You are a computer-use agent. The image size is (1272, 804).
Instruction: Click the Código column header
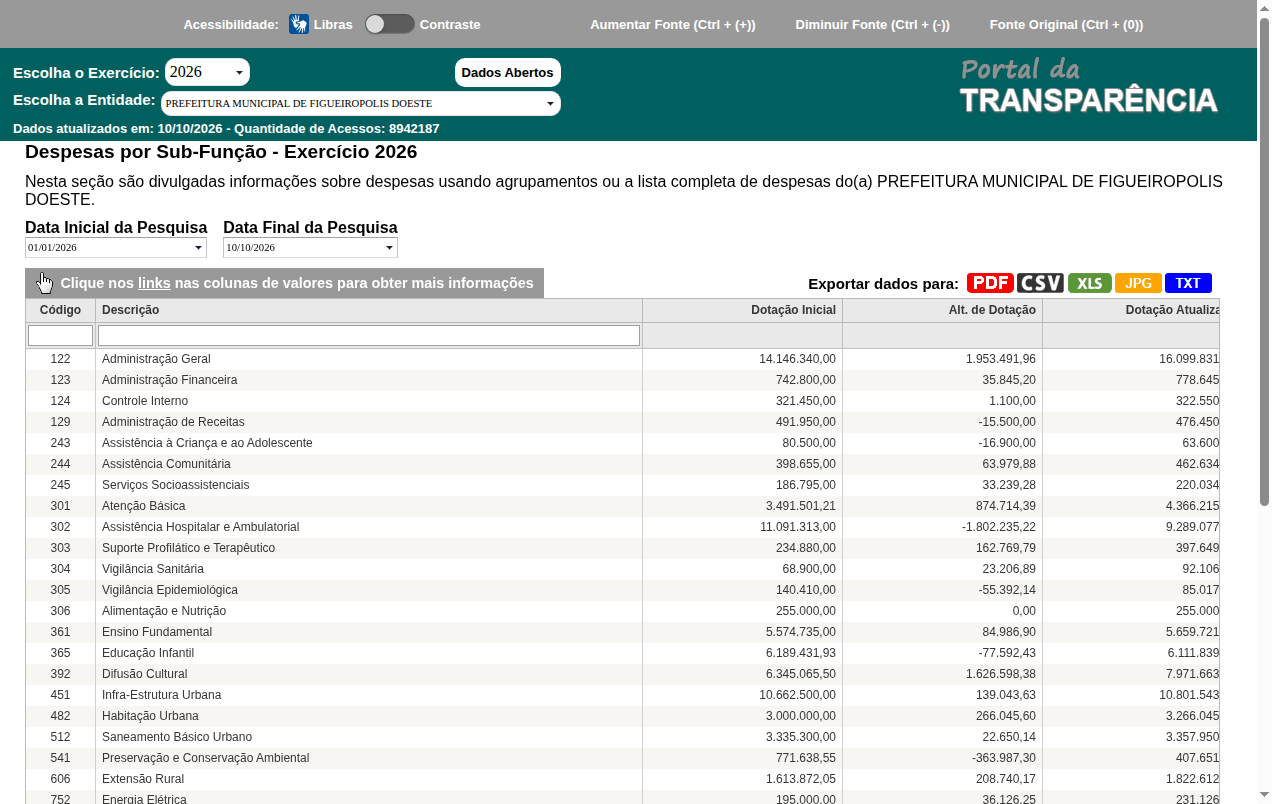[x=60, y=310]
